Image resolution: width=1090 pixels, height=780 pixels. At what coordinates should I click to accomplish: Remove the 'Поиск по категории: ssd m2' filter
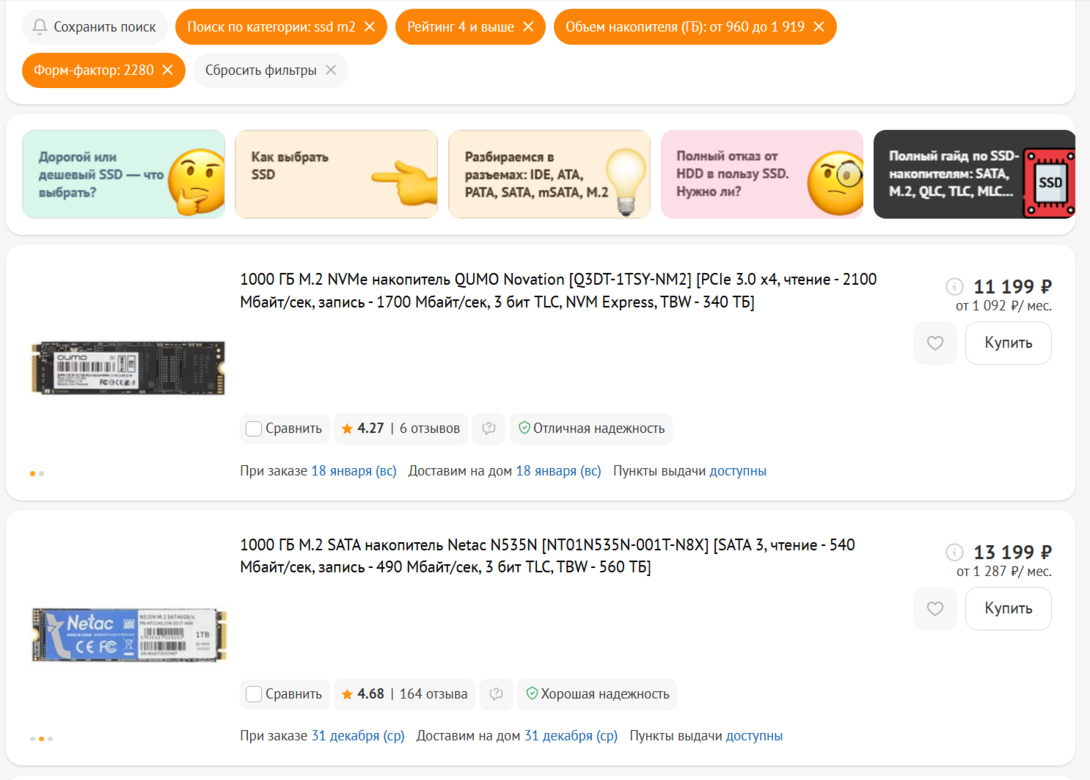(369, 27)
